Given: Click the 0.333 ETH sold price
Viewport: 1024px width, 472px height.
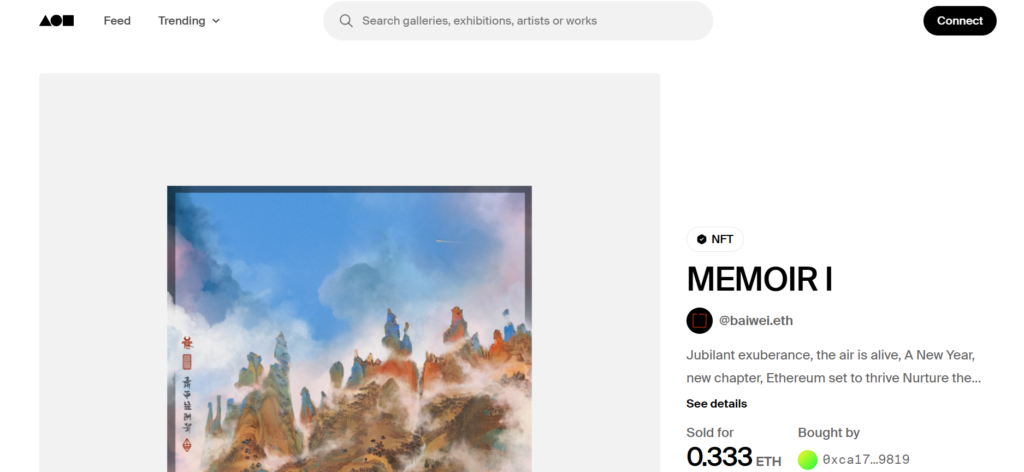Looking at the screenshot, I should (733, 458).
